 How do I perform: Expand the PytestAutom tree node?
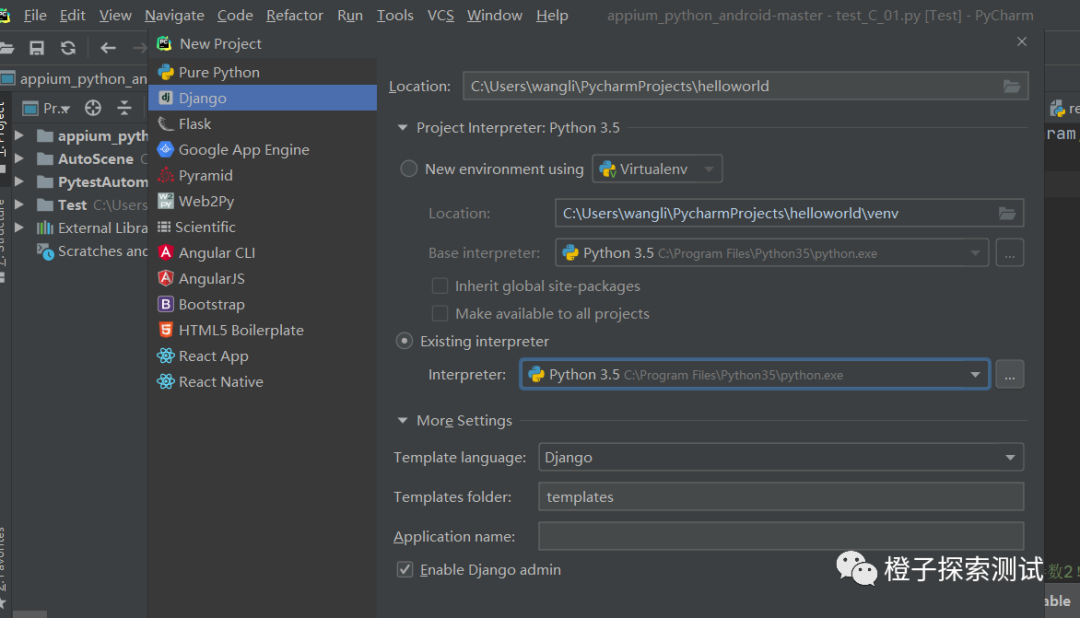coord(19,182)
